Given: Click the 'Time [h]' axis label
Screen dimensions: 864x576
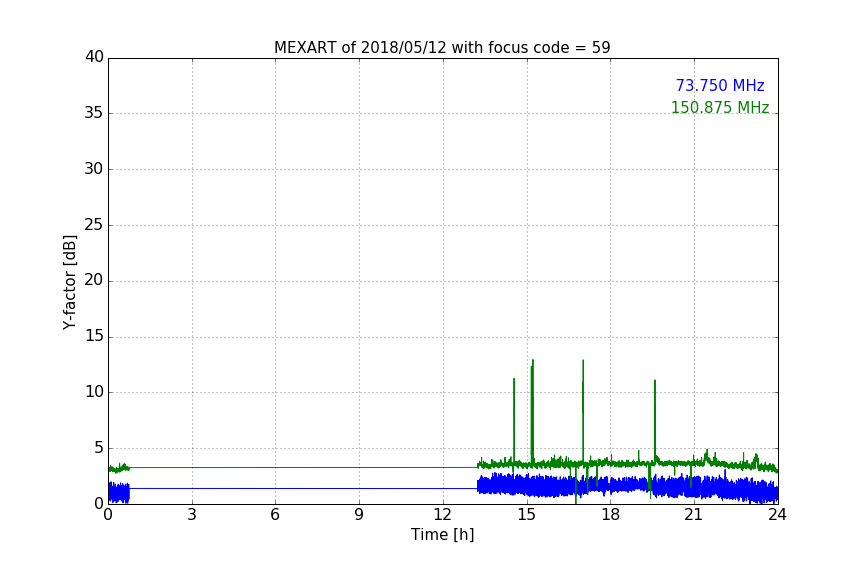Looking at the screenshot, I should 442,535.
